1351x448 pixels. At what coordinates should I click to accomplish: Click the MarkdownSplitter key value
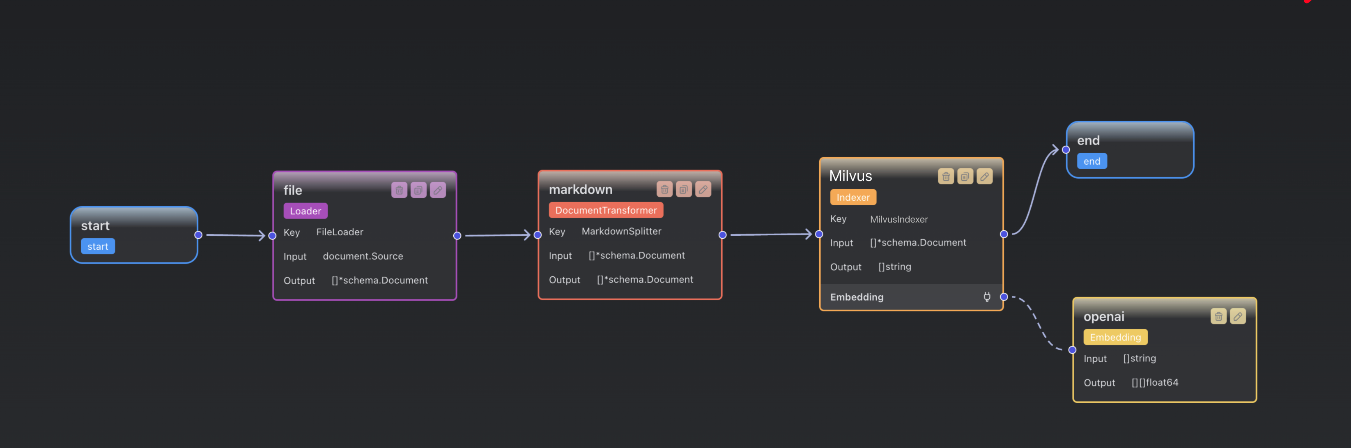point(621,231)
